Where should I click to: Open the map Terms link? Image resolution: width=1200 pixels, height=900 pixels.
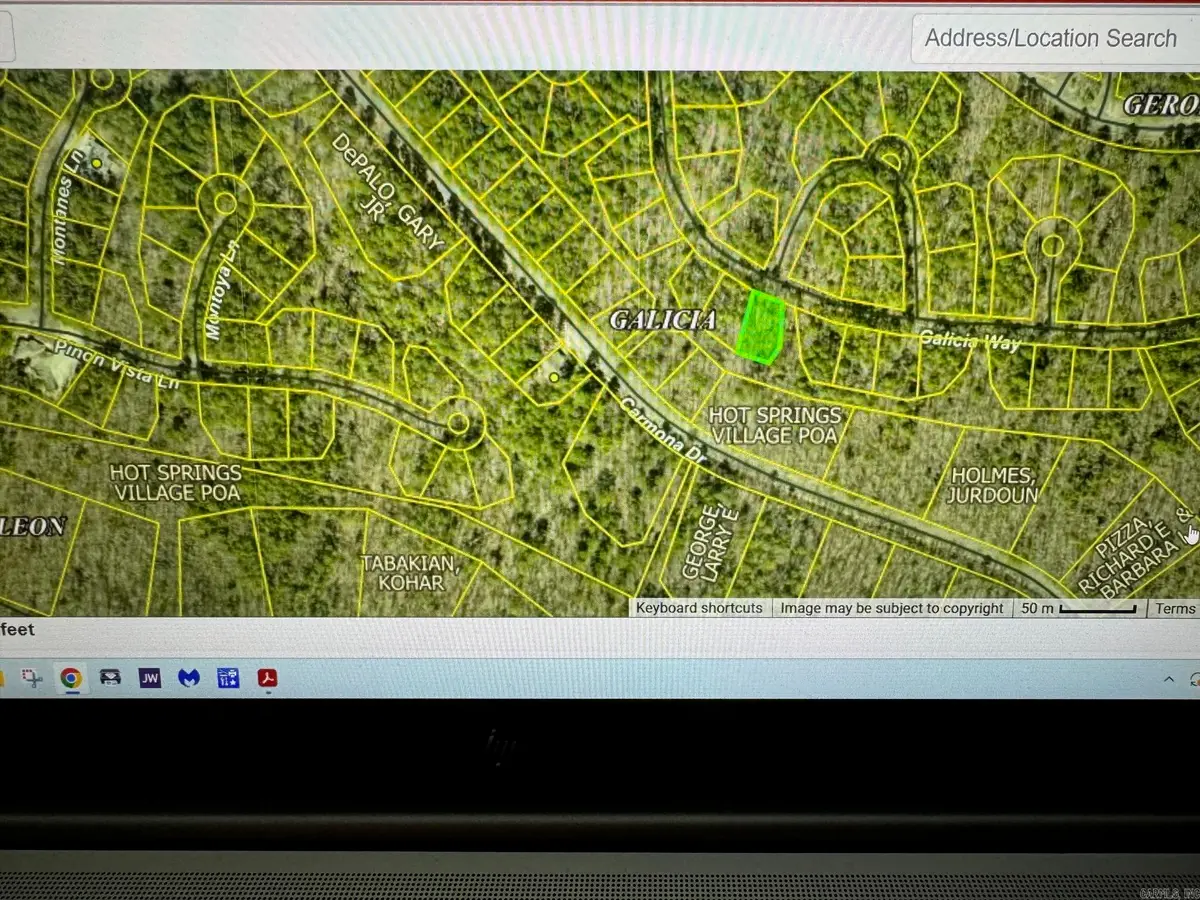click(x=1175, y=608)
